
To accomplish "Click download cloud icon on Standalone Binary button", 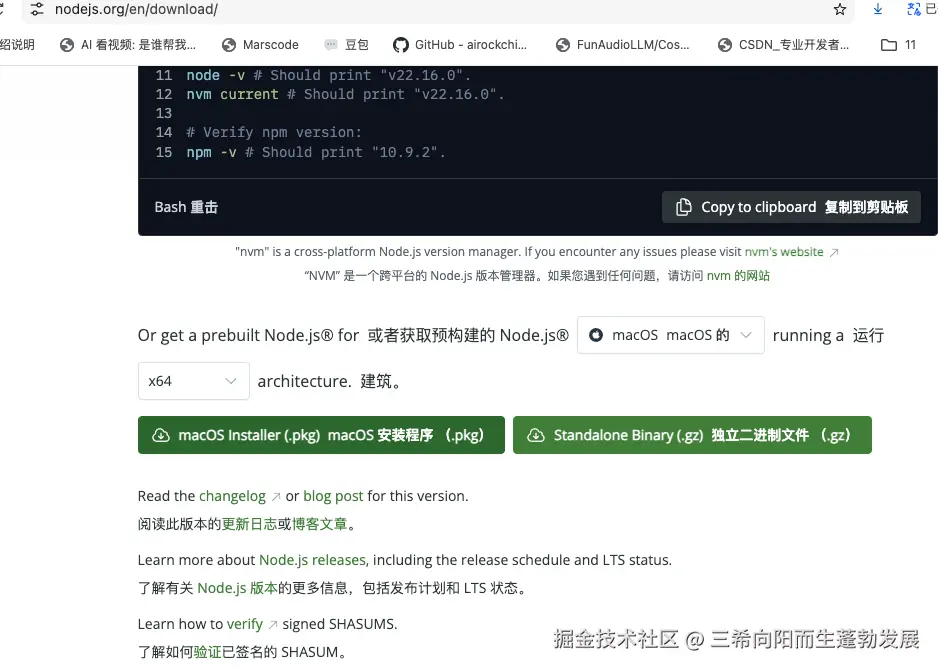I will (536, 435).
